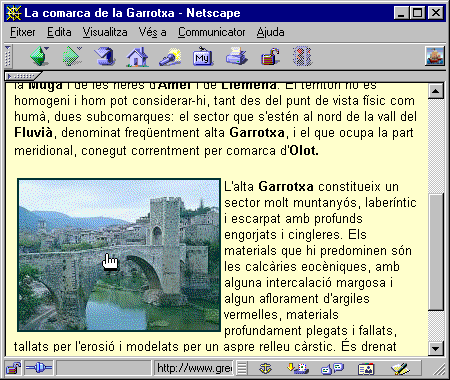Collapse the navigation toolbar via its grip

(x=8, y=56)
